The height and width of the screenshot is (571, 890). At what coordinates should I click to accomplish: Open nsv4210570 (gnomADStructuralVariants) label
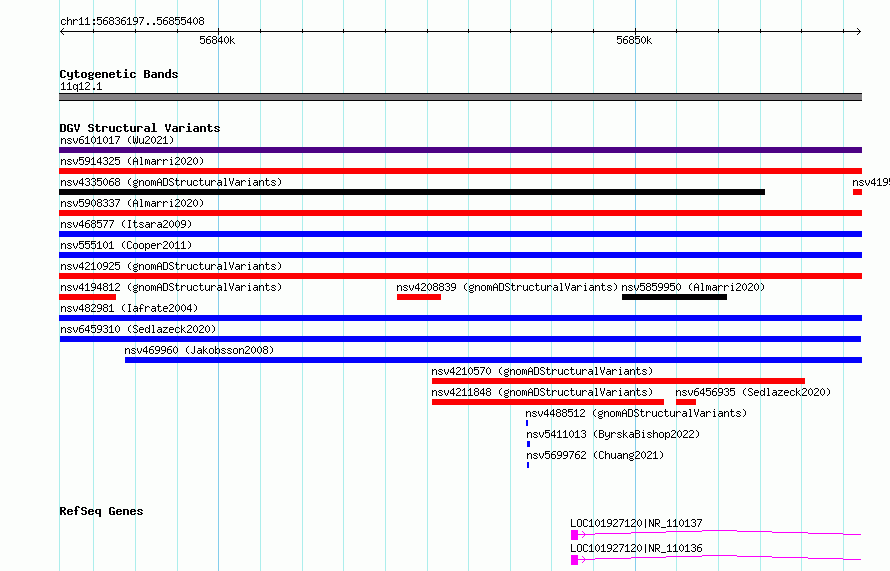click(542, 371)
